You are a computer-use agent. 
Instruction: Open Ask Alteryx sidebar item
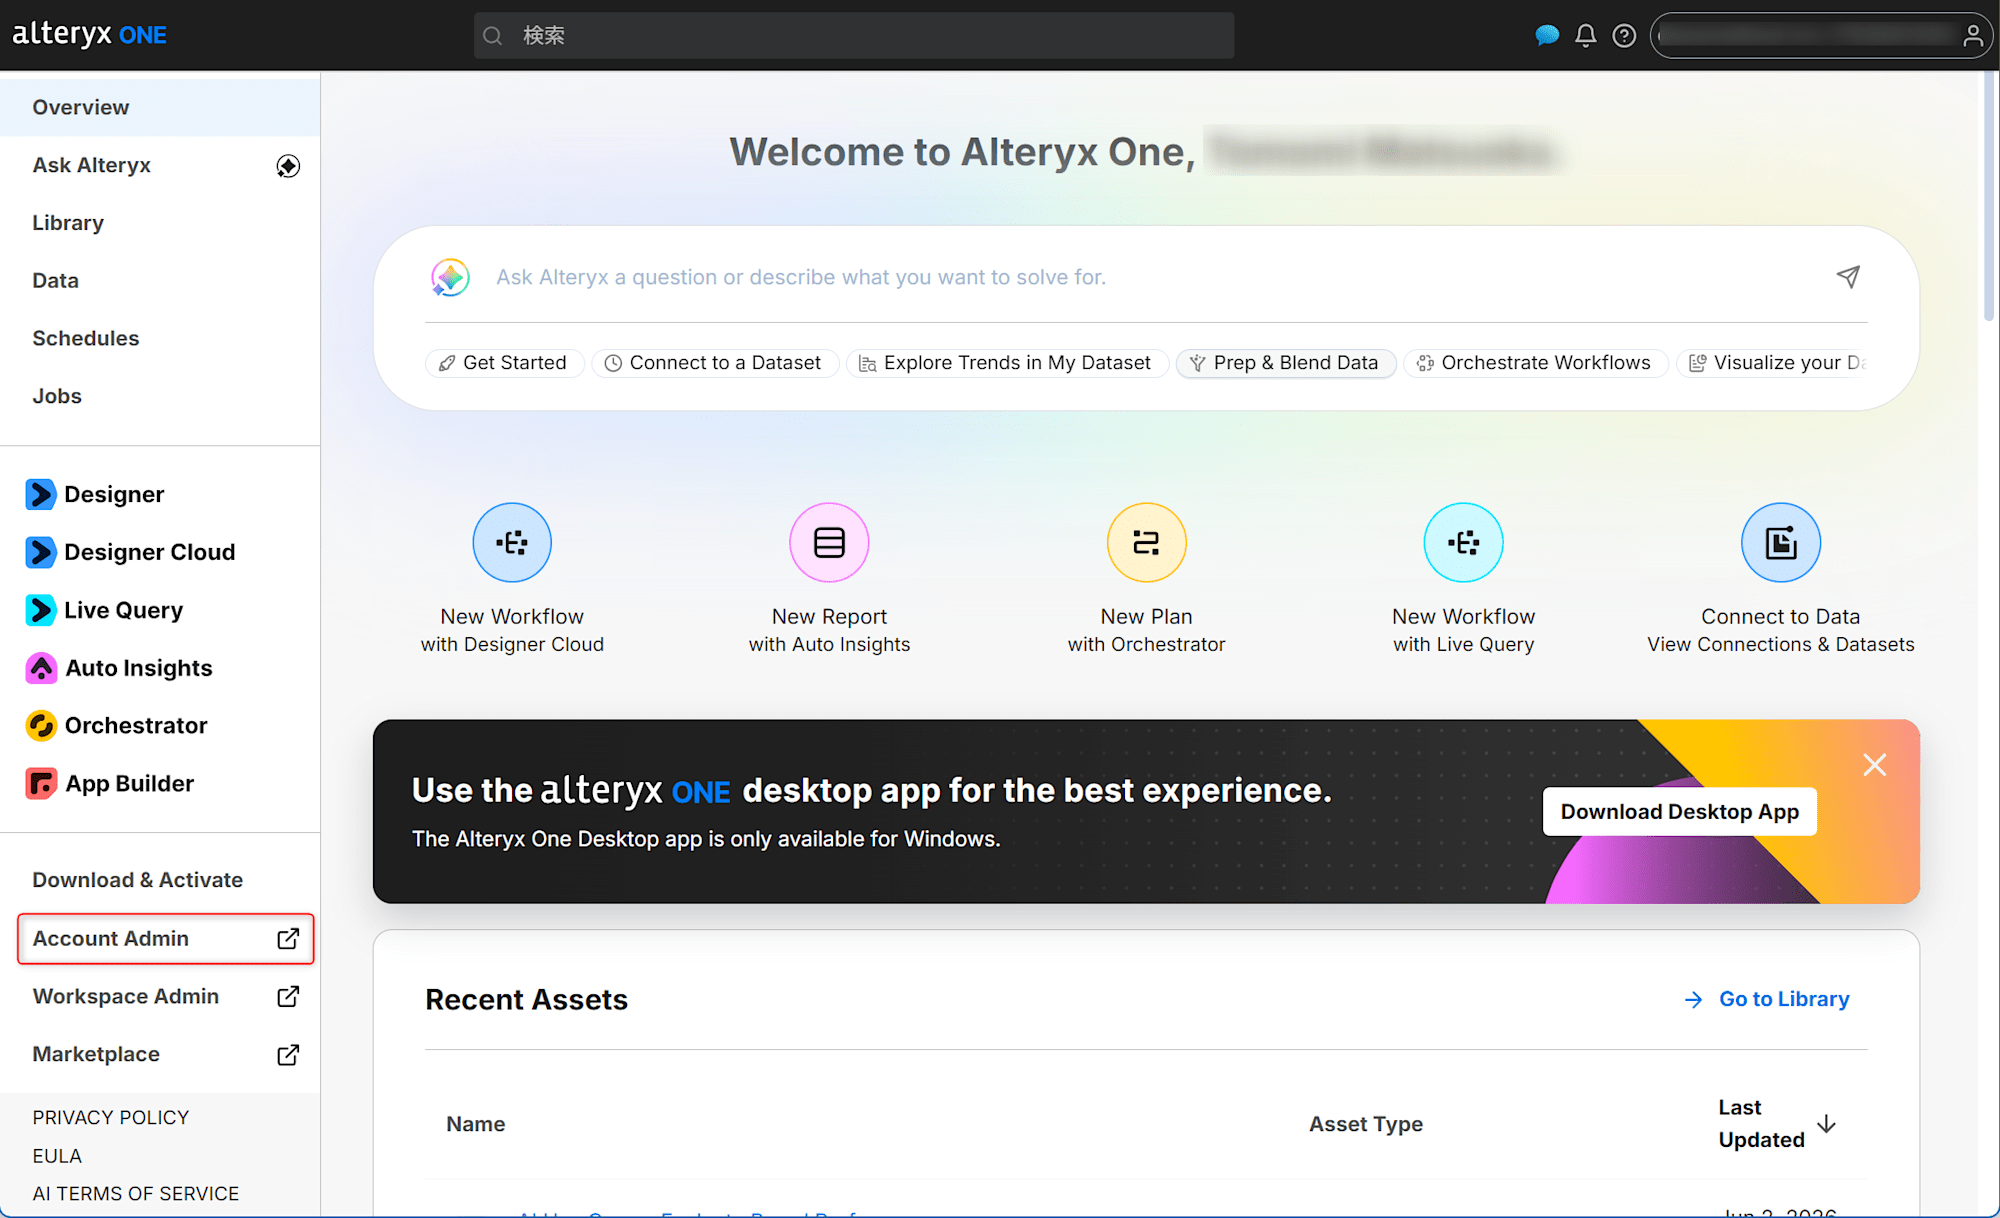pyautogui.click(x=160, y=165)
